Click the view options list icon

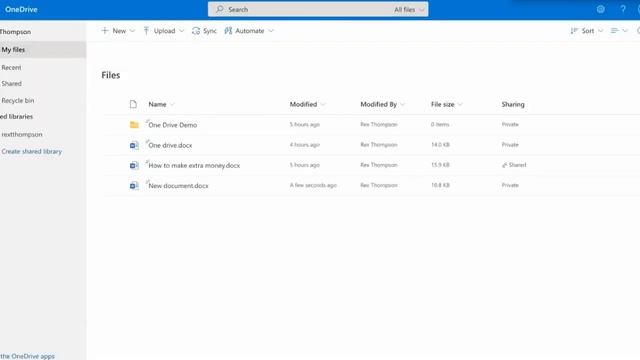coord(614,31)
